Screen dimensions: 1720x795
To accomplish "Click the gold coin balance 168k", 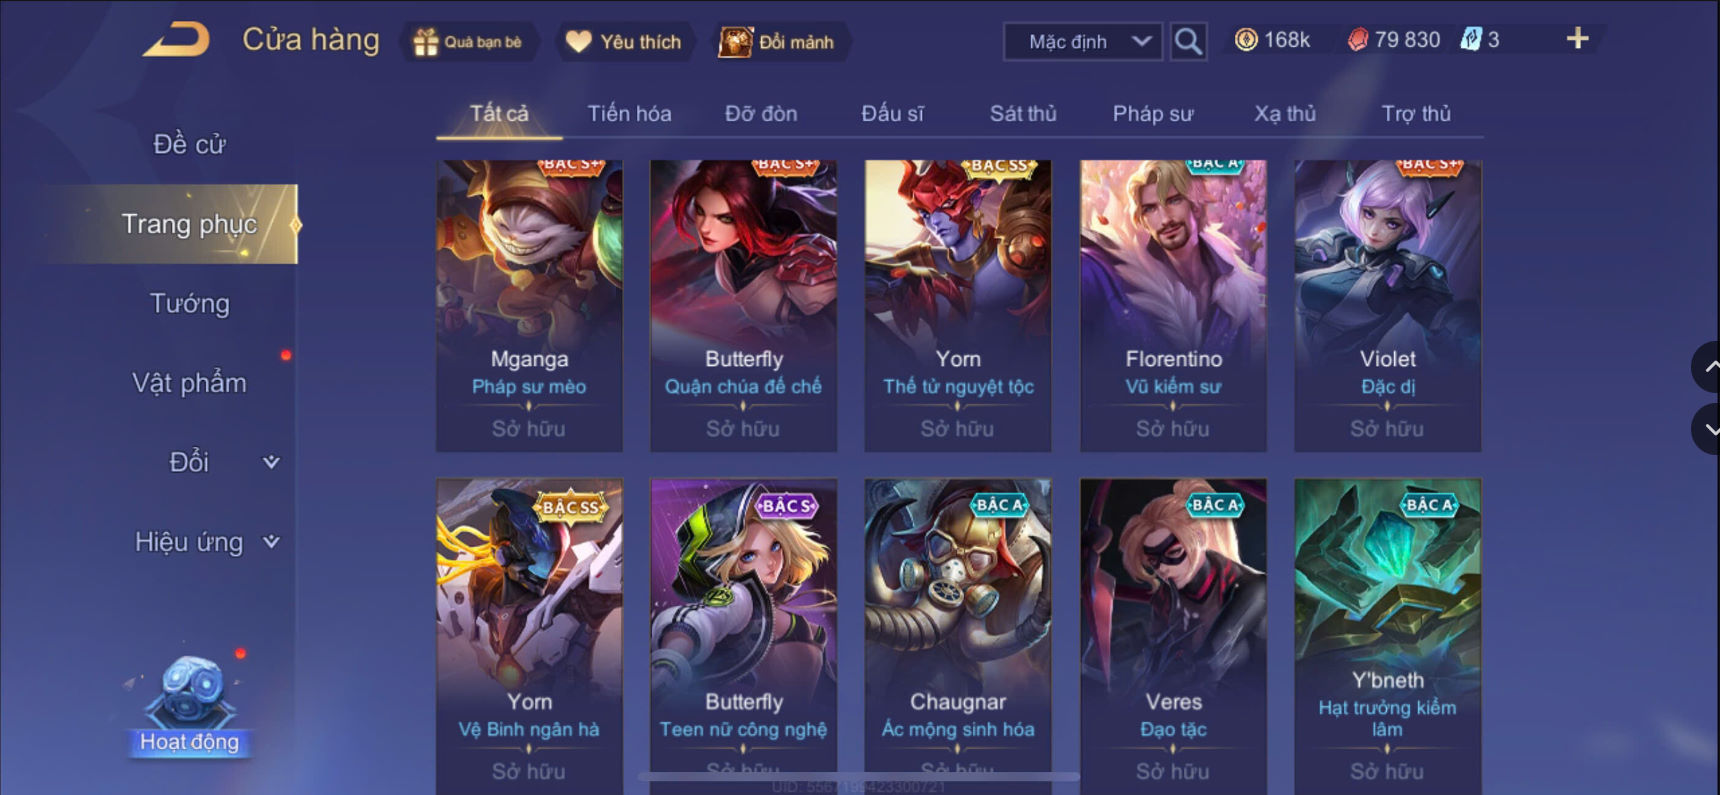I will tap(1272, 40).
